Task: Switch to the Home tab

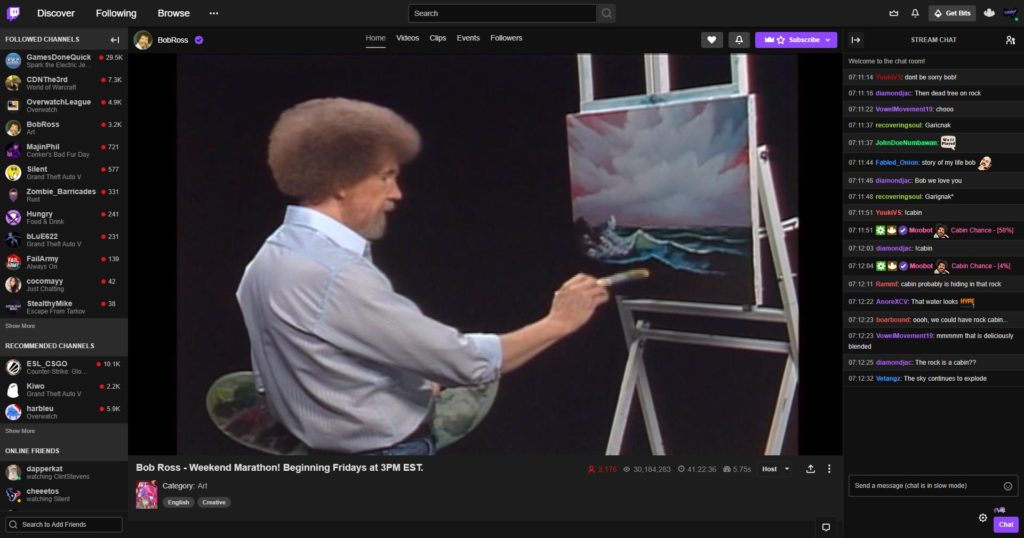Action: pyautogui.click(x=376, y=39)
